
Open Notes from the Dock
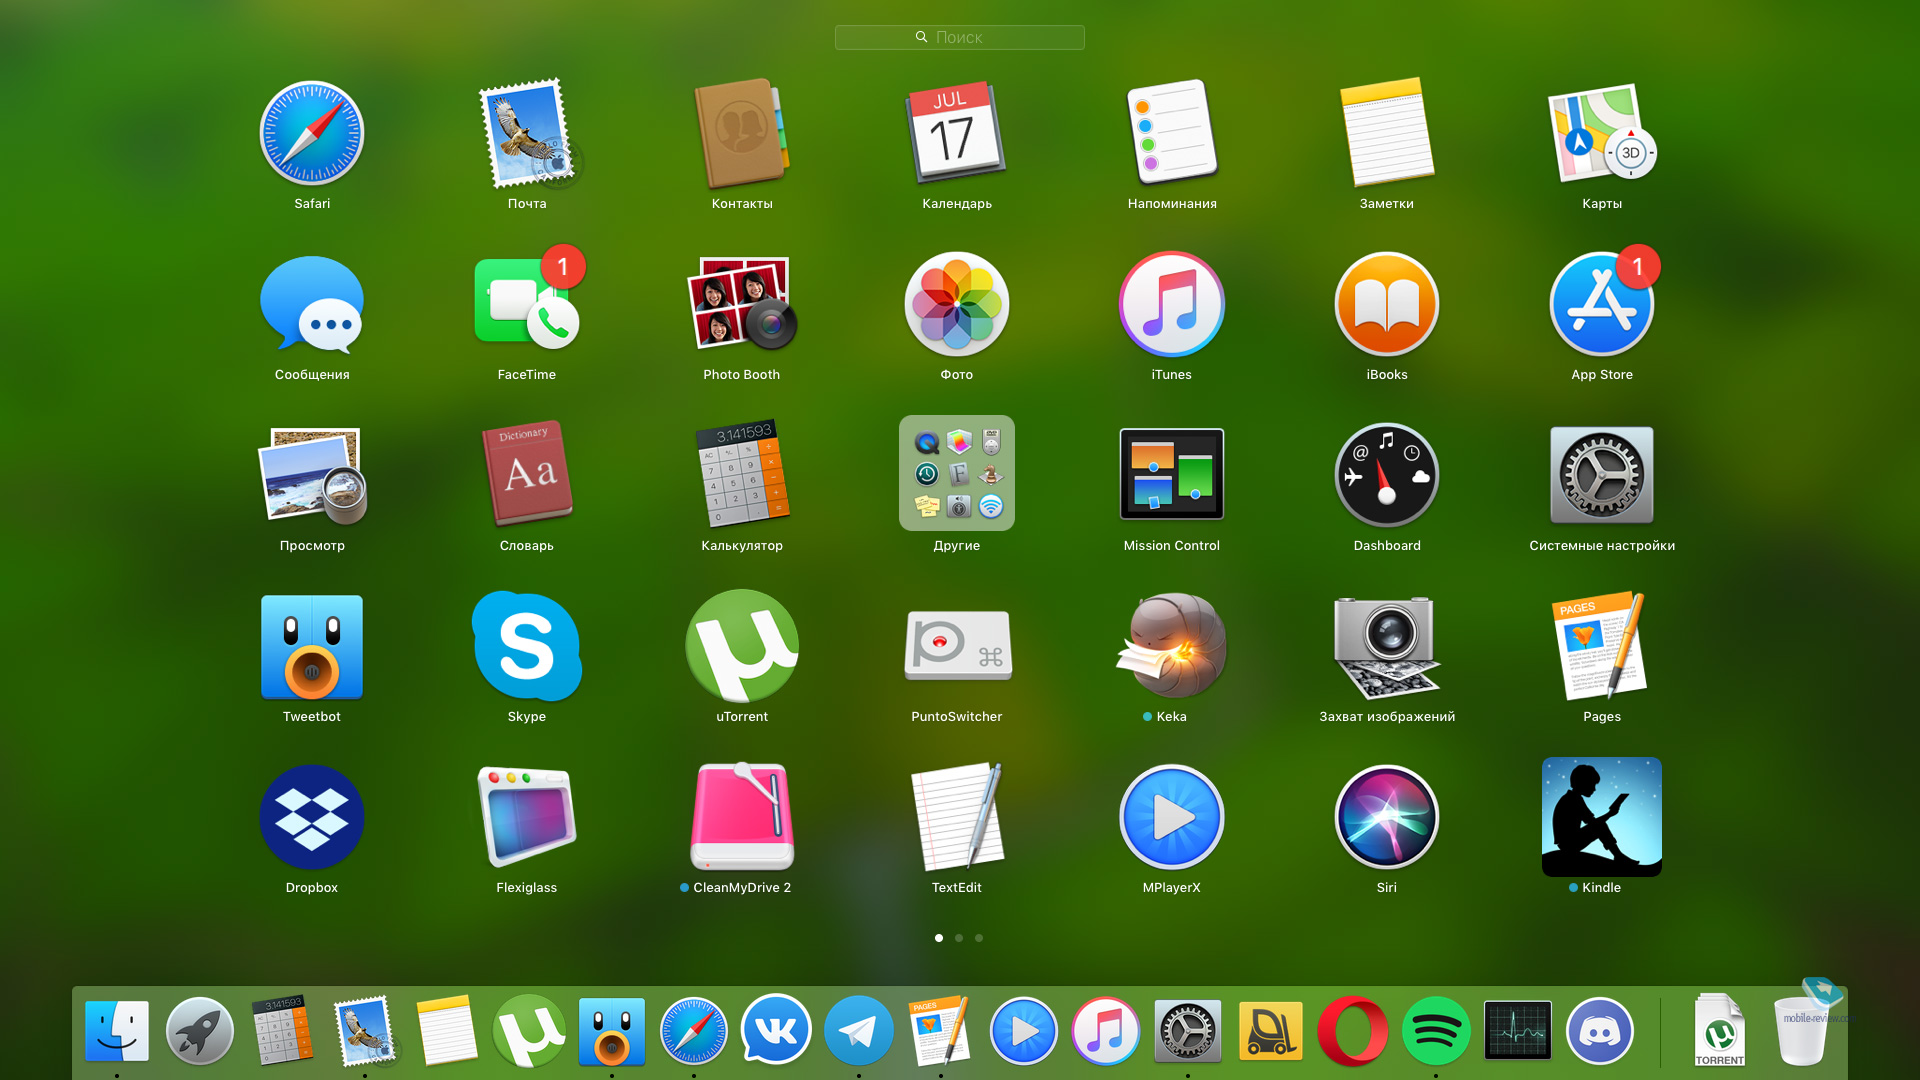click(446, 1031)
